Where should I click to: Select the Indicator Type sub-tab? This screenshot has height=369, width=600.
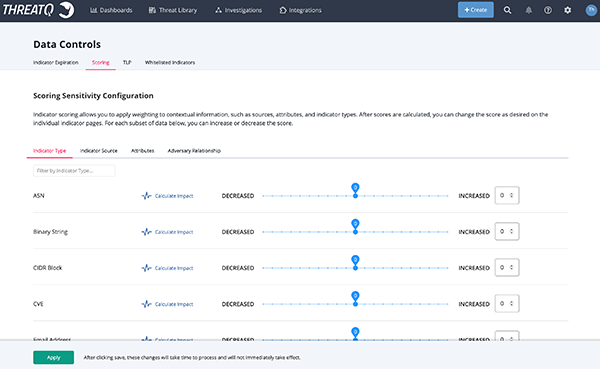click(49, 151)
